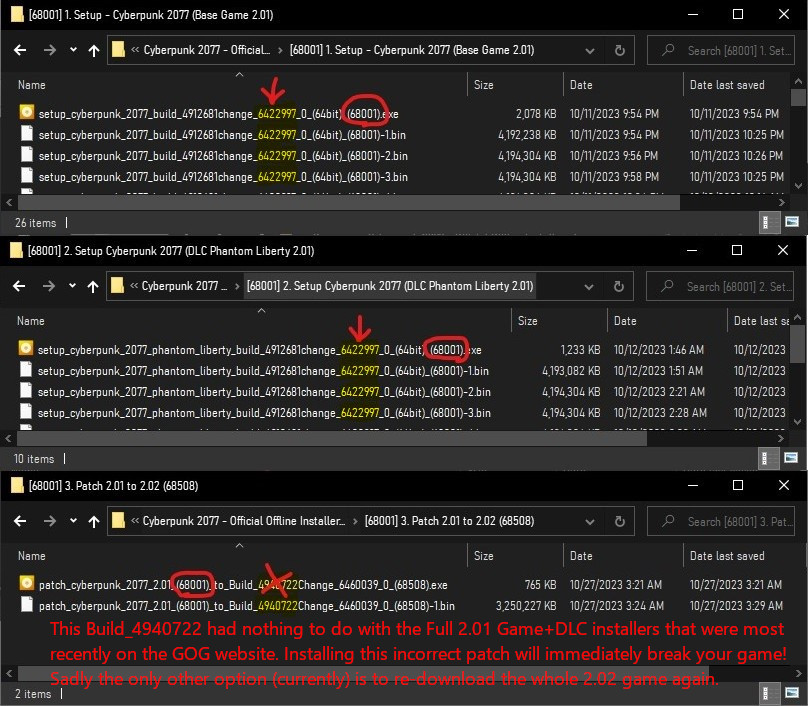Go forward in the Base Game 2.01 window
808x706 pixels.
coord(49,50)
